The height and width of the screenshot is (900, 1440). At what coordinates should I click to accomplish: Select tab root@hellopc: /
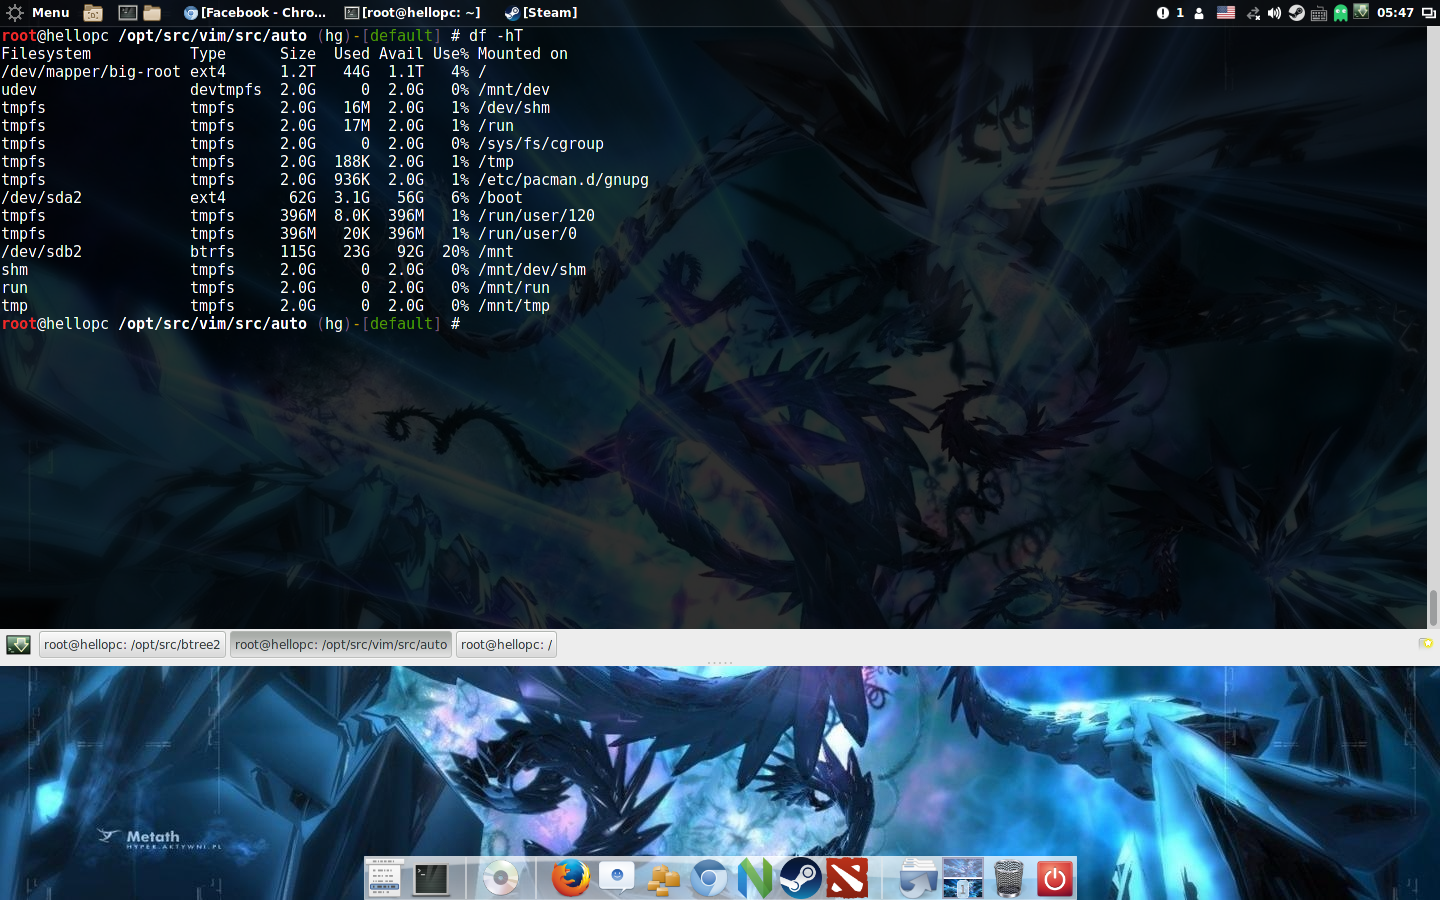click(x=506, y=645)
